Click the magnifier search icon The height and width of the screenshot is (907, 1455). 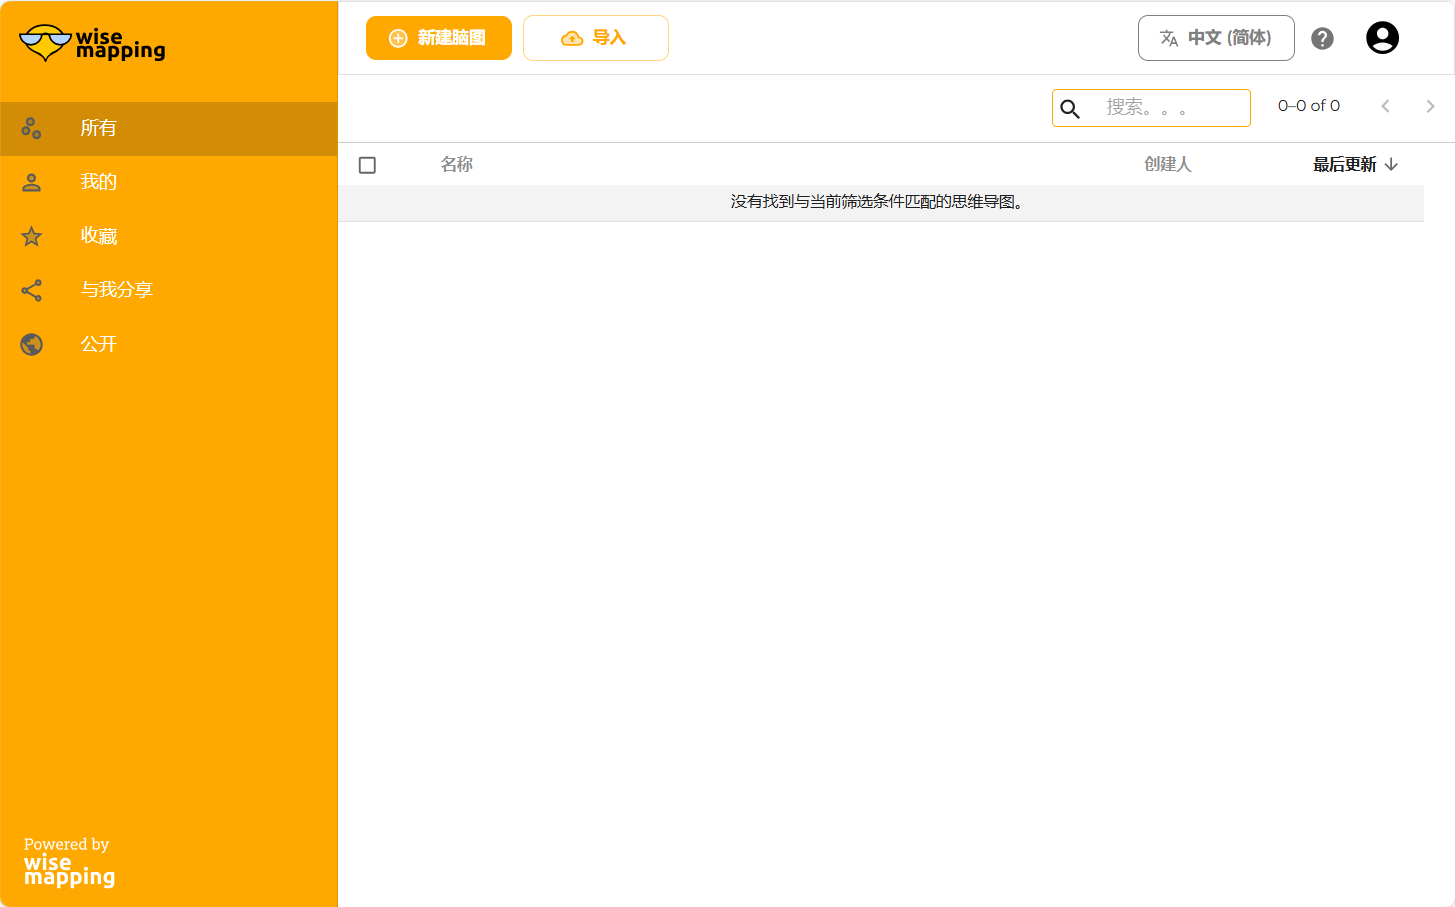click(1070, 109)
